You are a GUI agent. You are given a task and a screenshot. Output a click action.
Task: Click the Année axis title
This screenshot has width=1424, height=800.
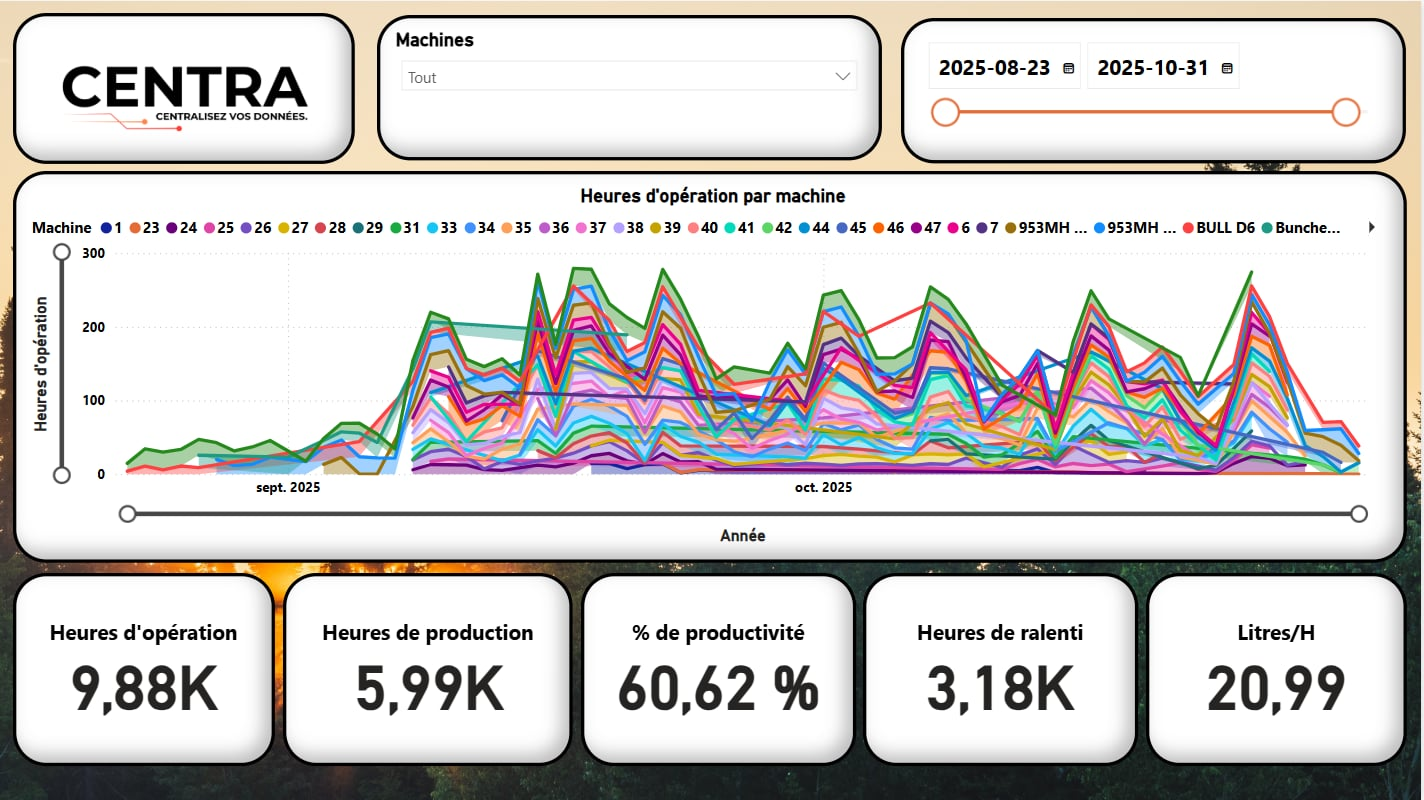[x=742, y=536]
